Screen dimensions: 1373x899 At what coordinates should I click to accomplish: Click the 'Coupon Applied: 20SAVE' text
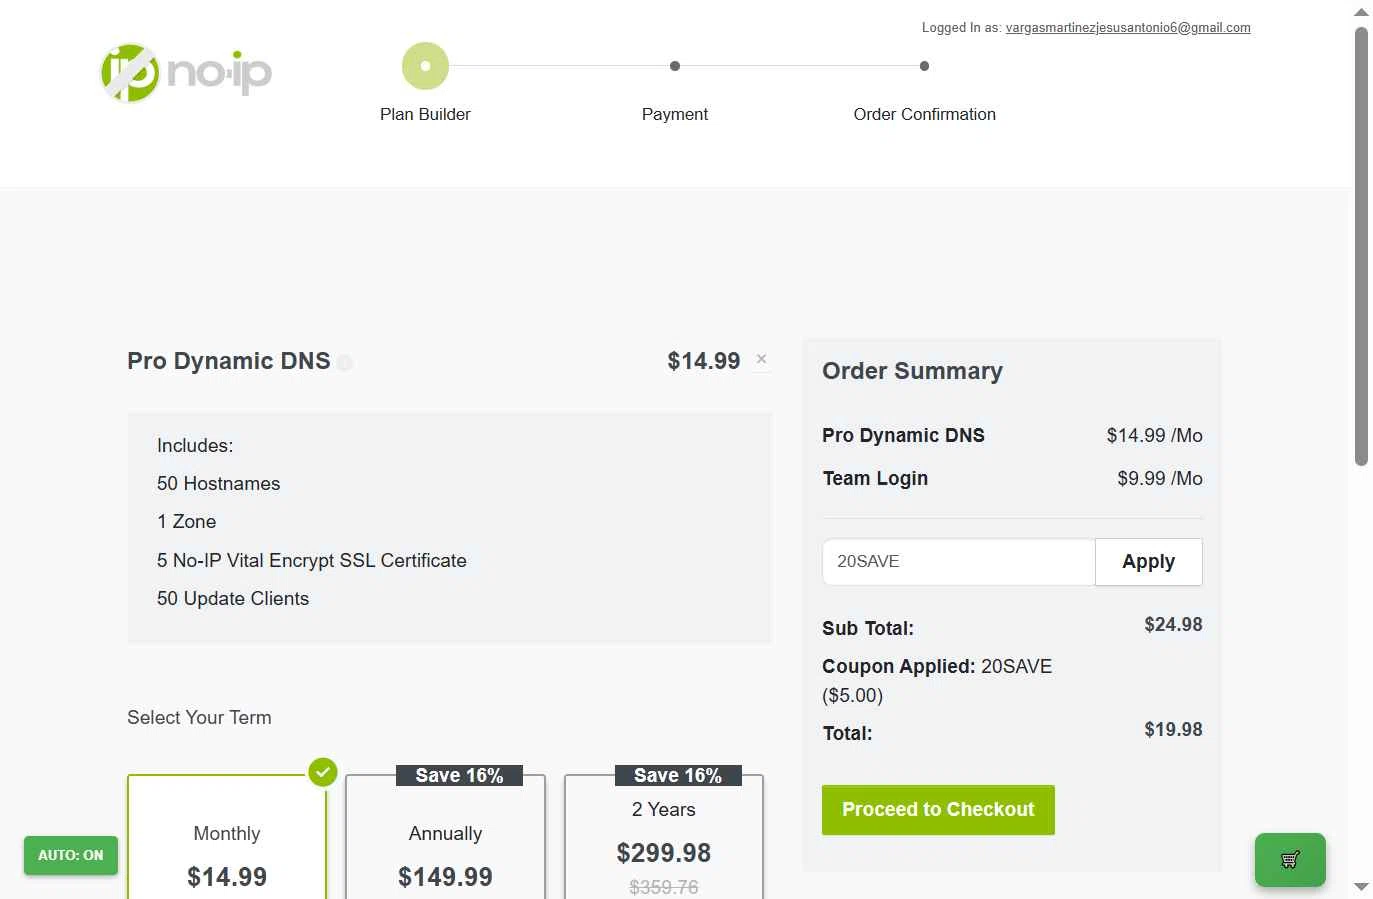pyautogui.click(x=937, y=666)
